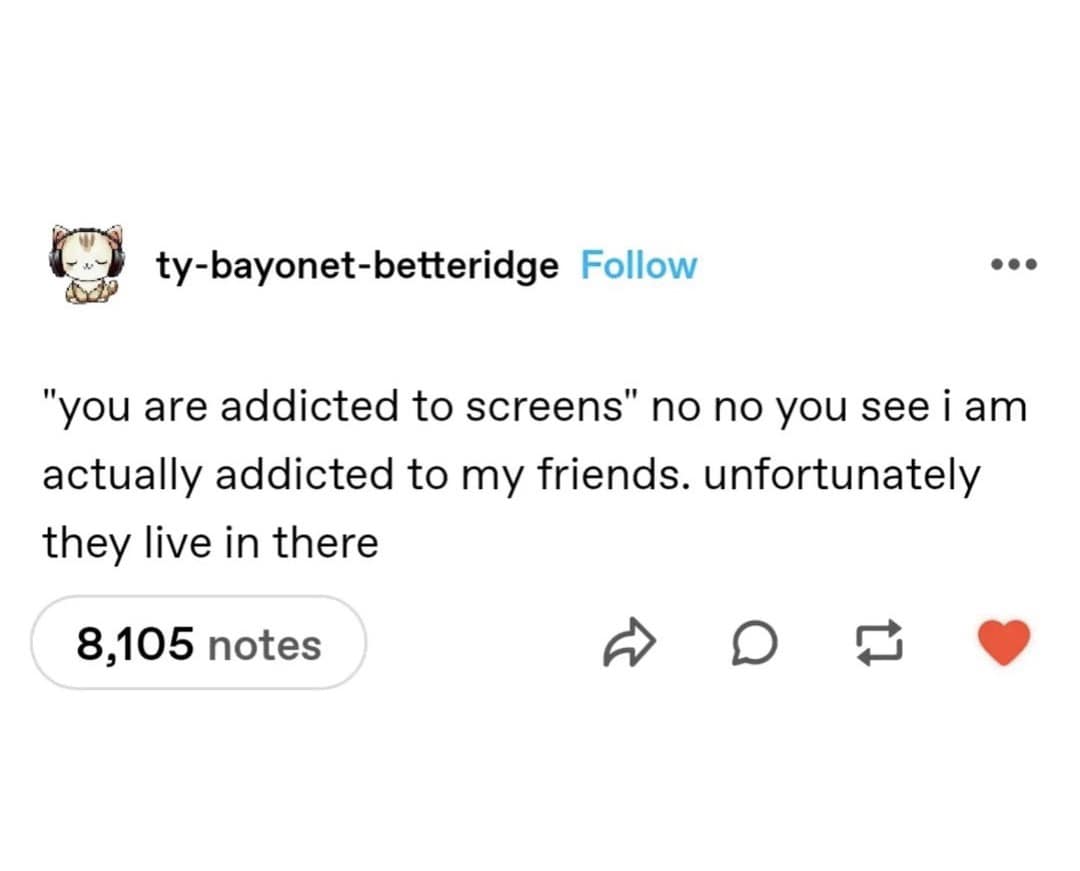Screen dimensions: 1080x871
Task: Unlike the post via the red heart
Action: [x=1003, y=643]
